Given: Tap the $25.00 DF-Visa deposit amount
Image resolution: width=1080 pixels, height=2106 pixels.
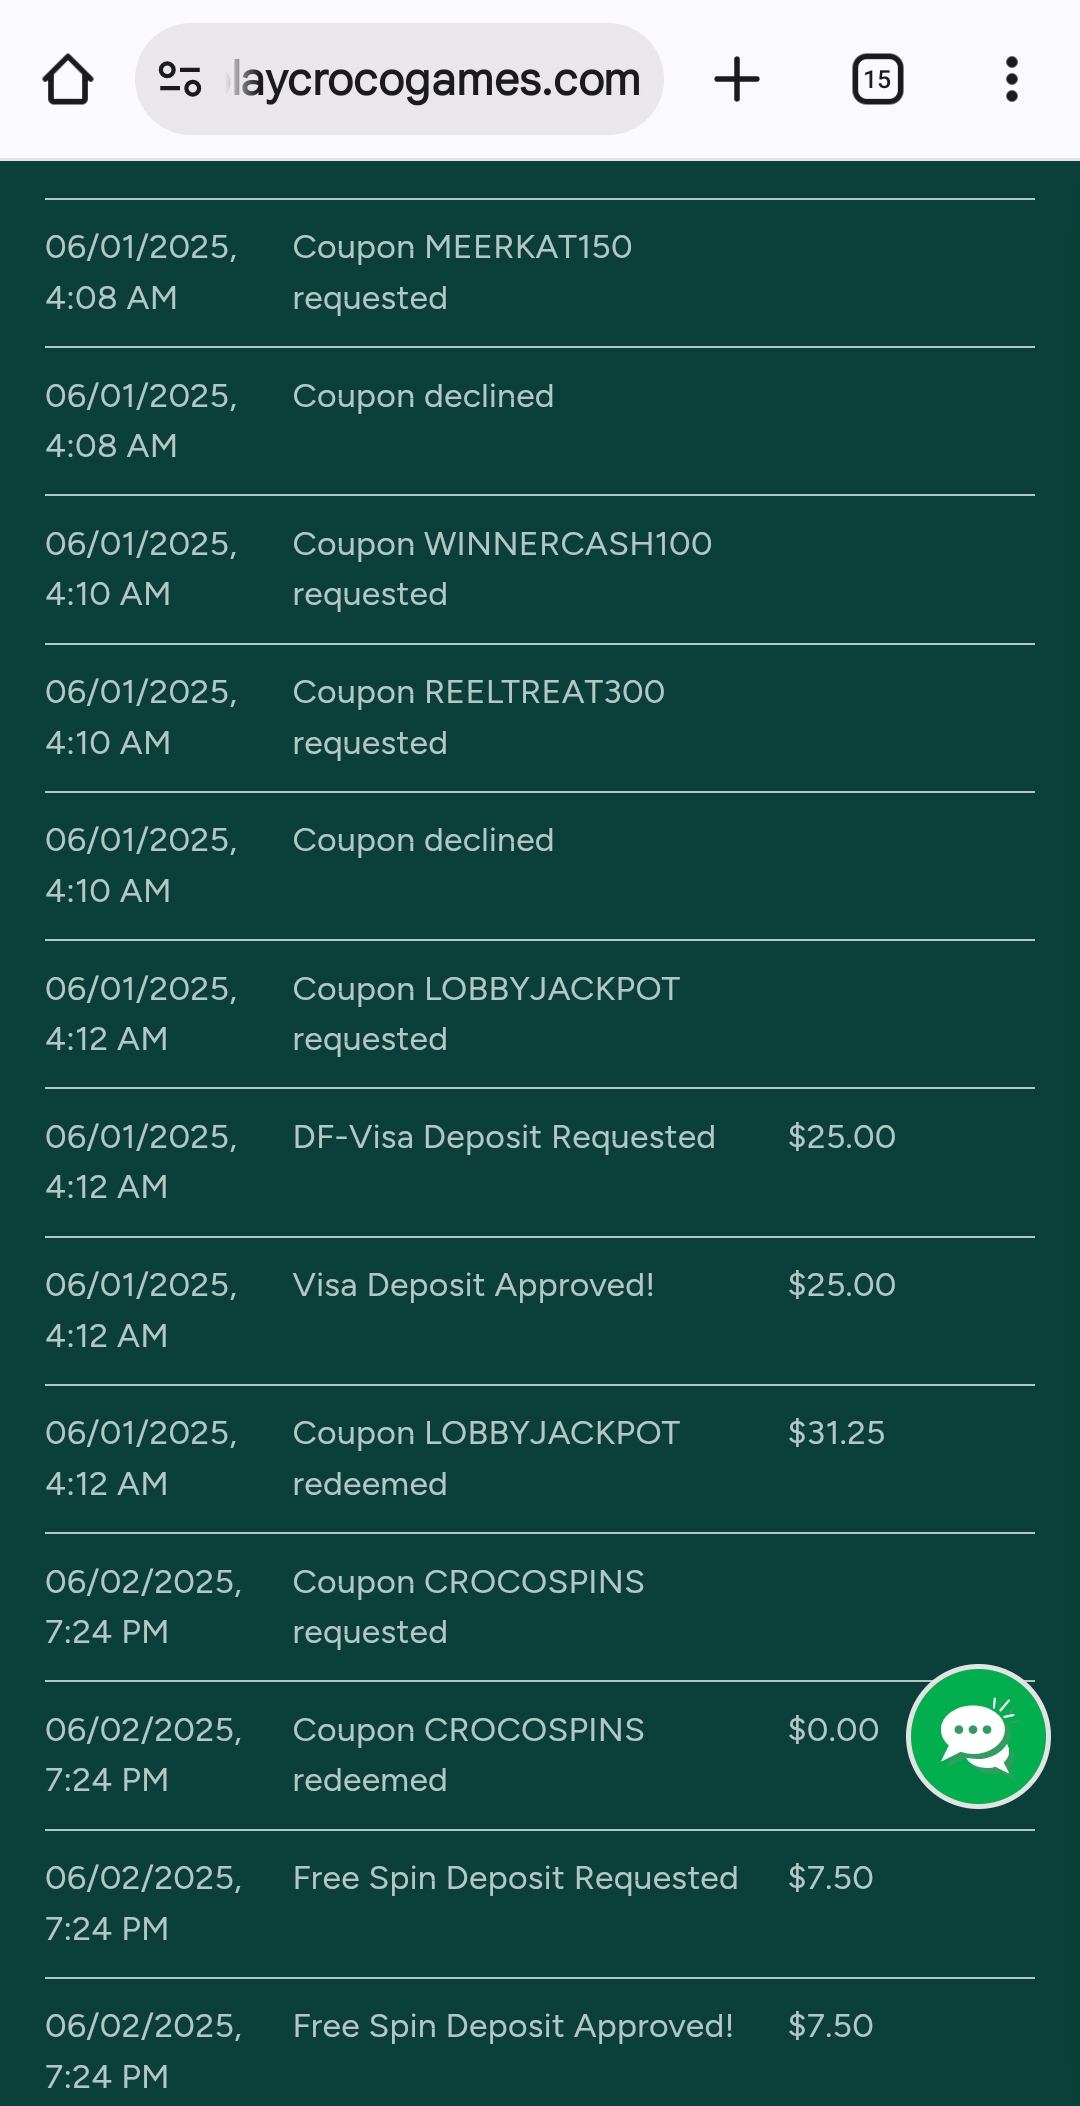Looking at the screenshot, I should coord(841,1137).
